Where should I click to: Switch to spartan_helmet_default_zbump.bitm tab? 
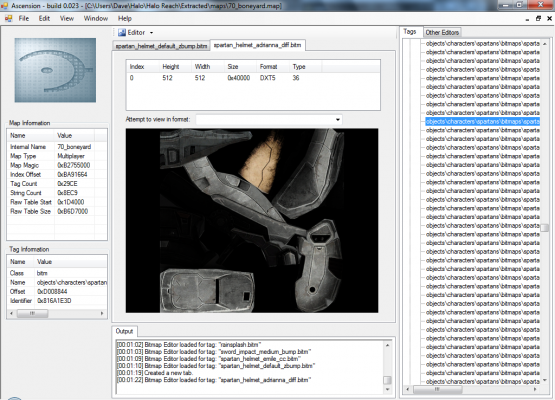(161, 46)
